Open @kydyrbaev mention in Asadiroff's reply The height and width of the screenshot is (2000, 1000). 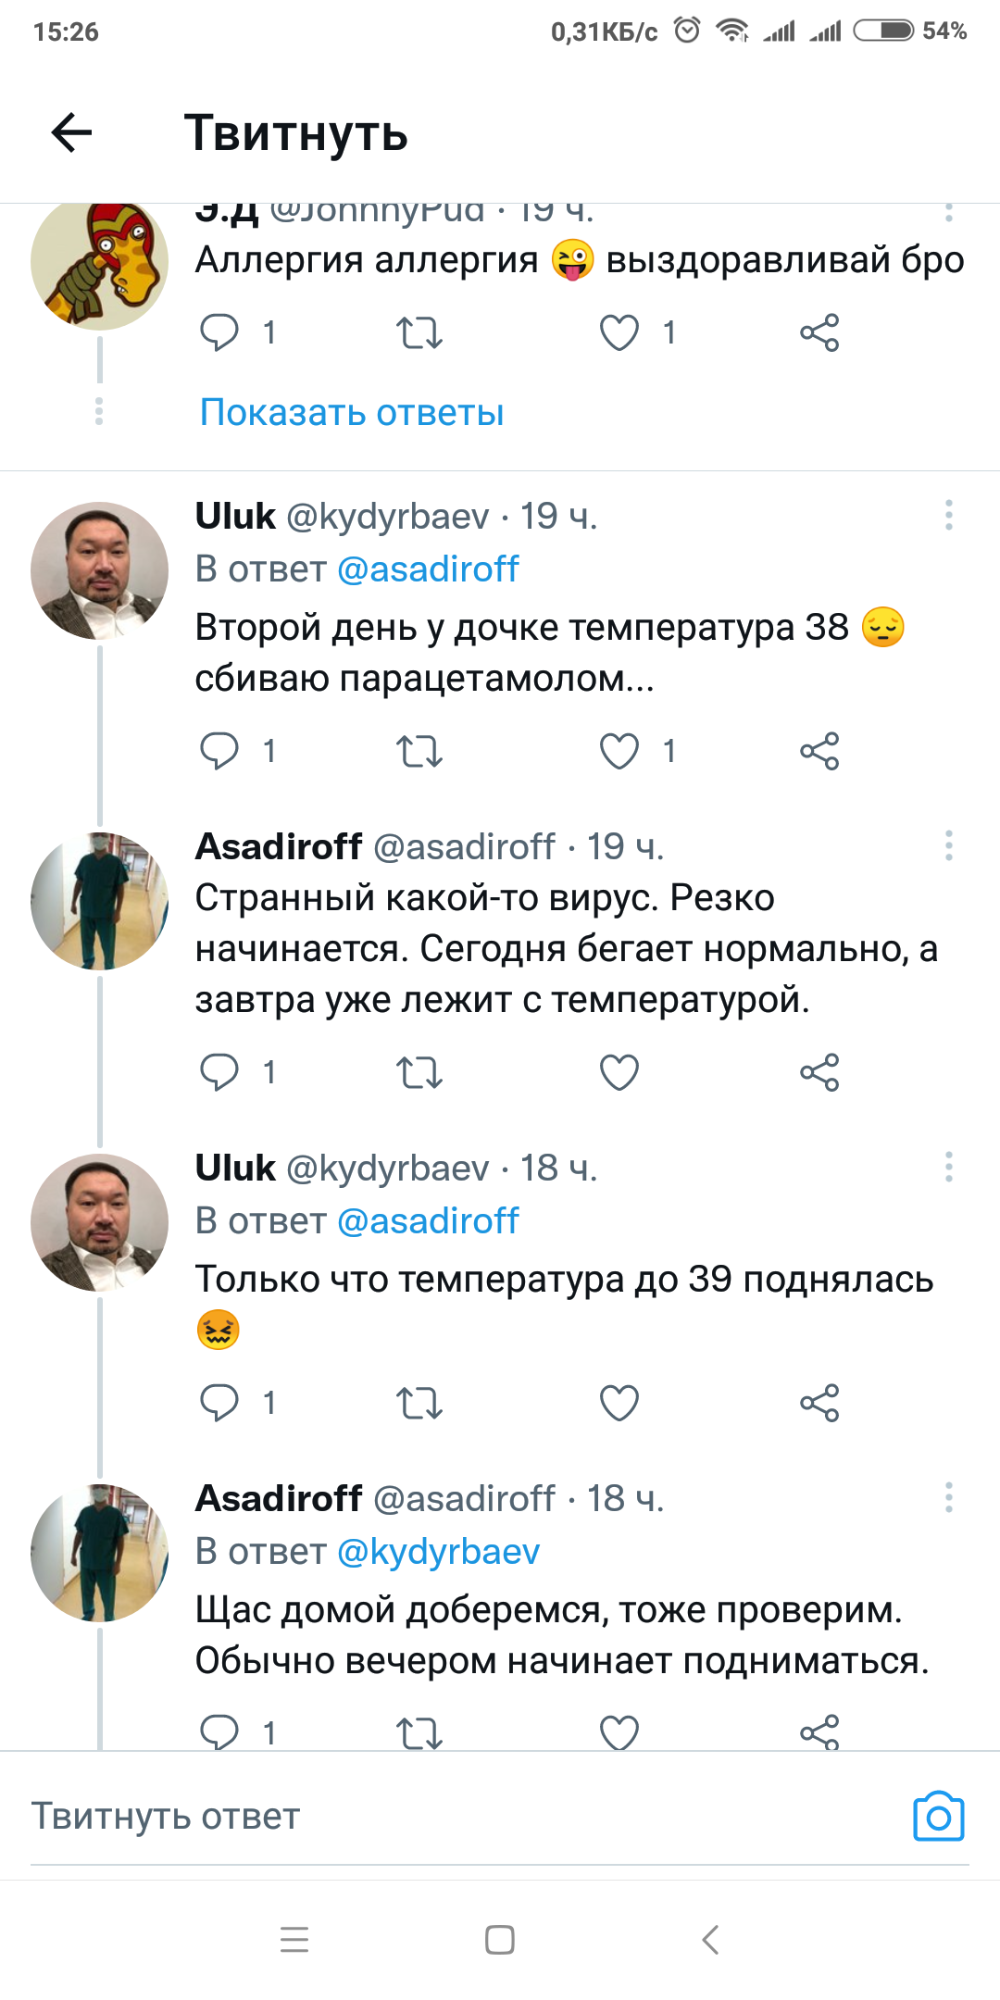438,1551
